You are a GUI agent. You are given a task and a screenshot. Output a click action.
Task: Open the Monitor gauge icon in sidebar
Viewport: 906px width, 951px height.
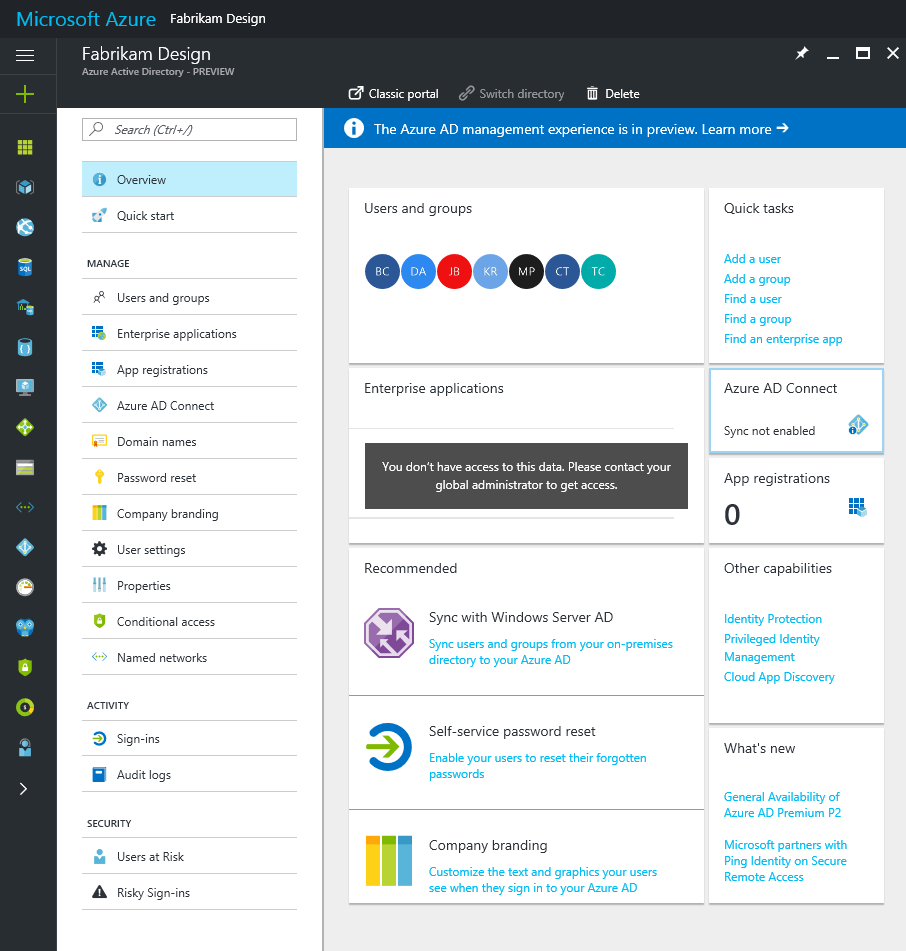[x=25, y=587]
